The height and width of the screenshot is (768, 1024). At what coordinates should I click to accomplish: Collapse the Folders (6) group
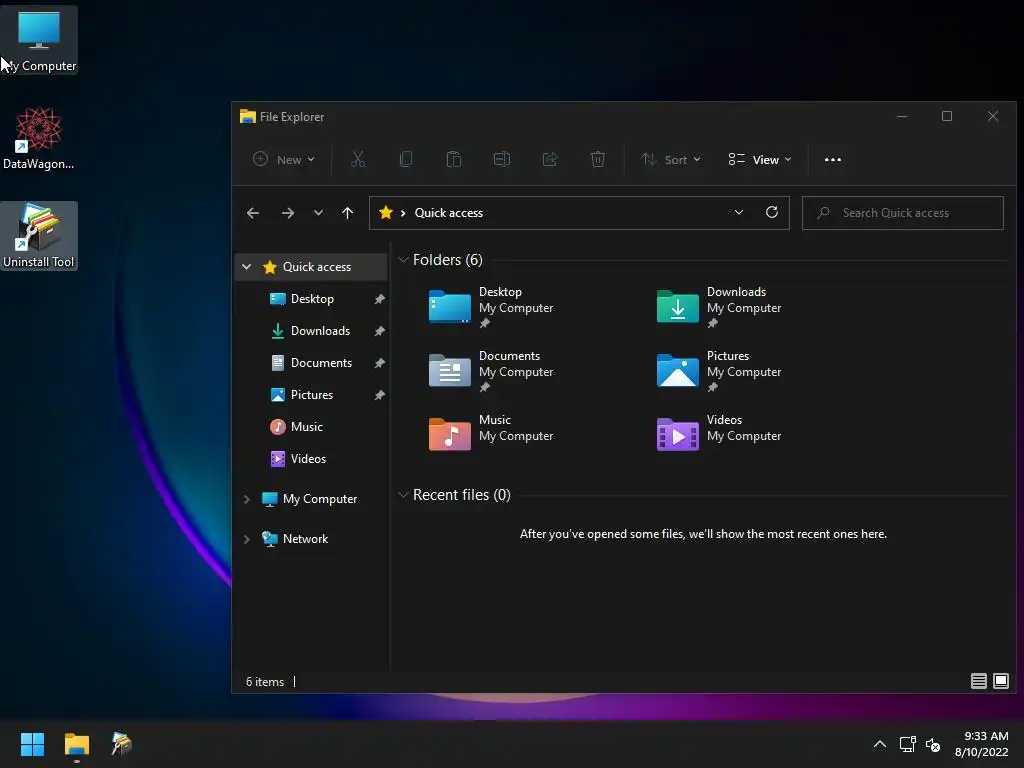point(404,260)
